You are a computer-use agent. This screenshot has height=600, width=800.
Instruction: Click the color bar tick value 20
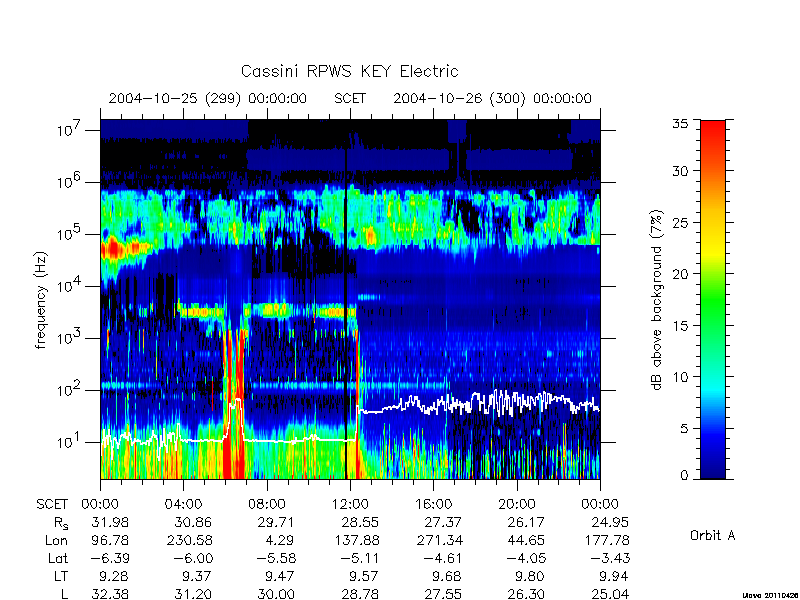pyautogui.click(x=680, y=273)
